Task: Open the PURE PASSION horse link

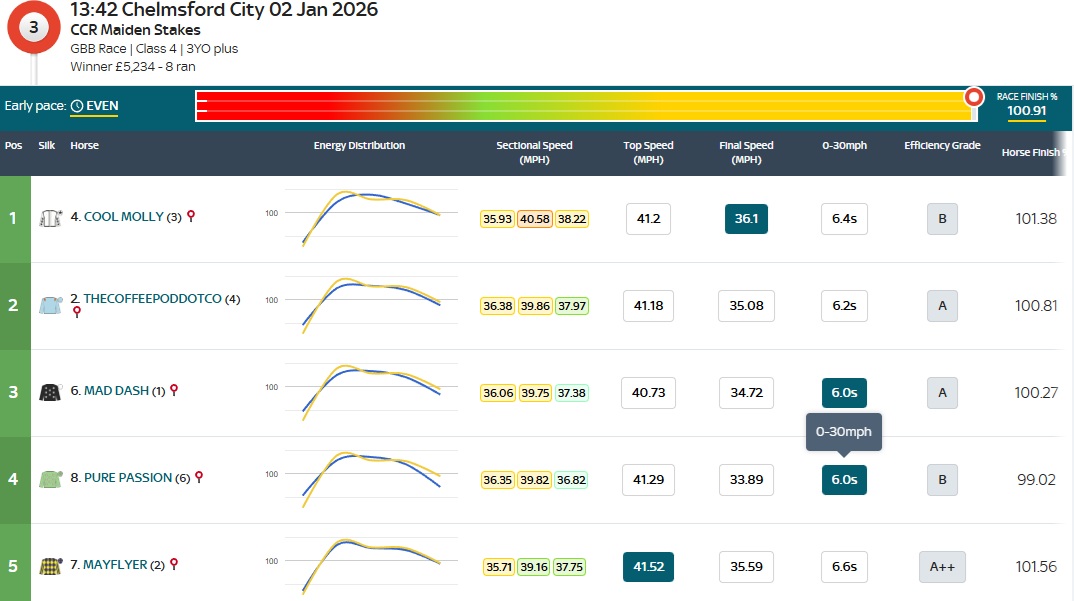Action: pos(128,478)
